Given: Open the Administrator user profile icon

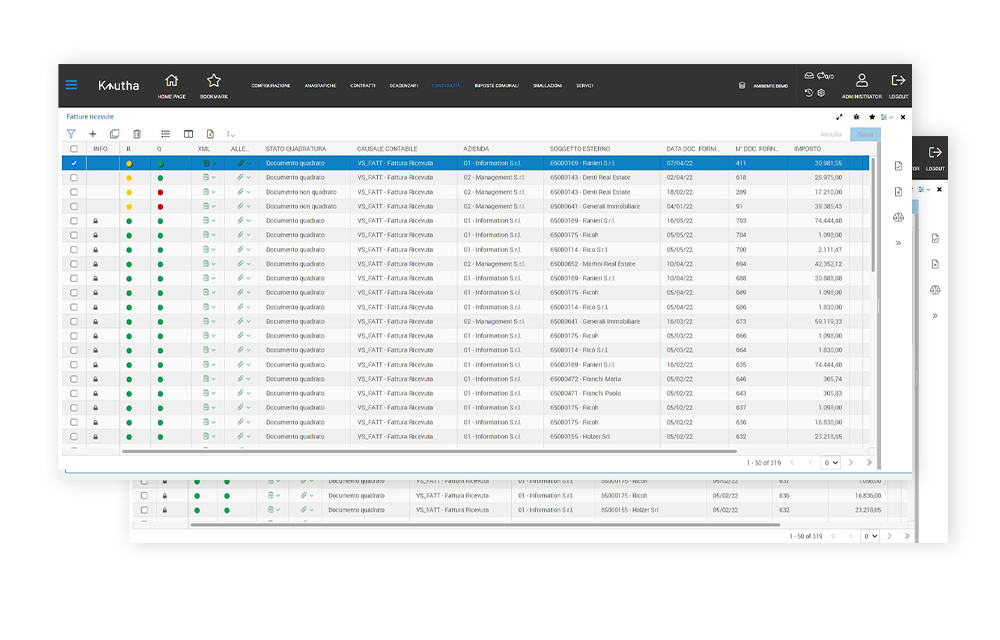Looking at the screenshot, I should coord(862,82).
